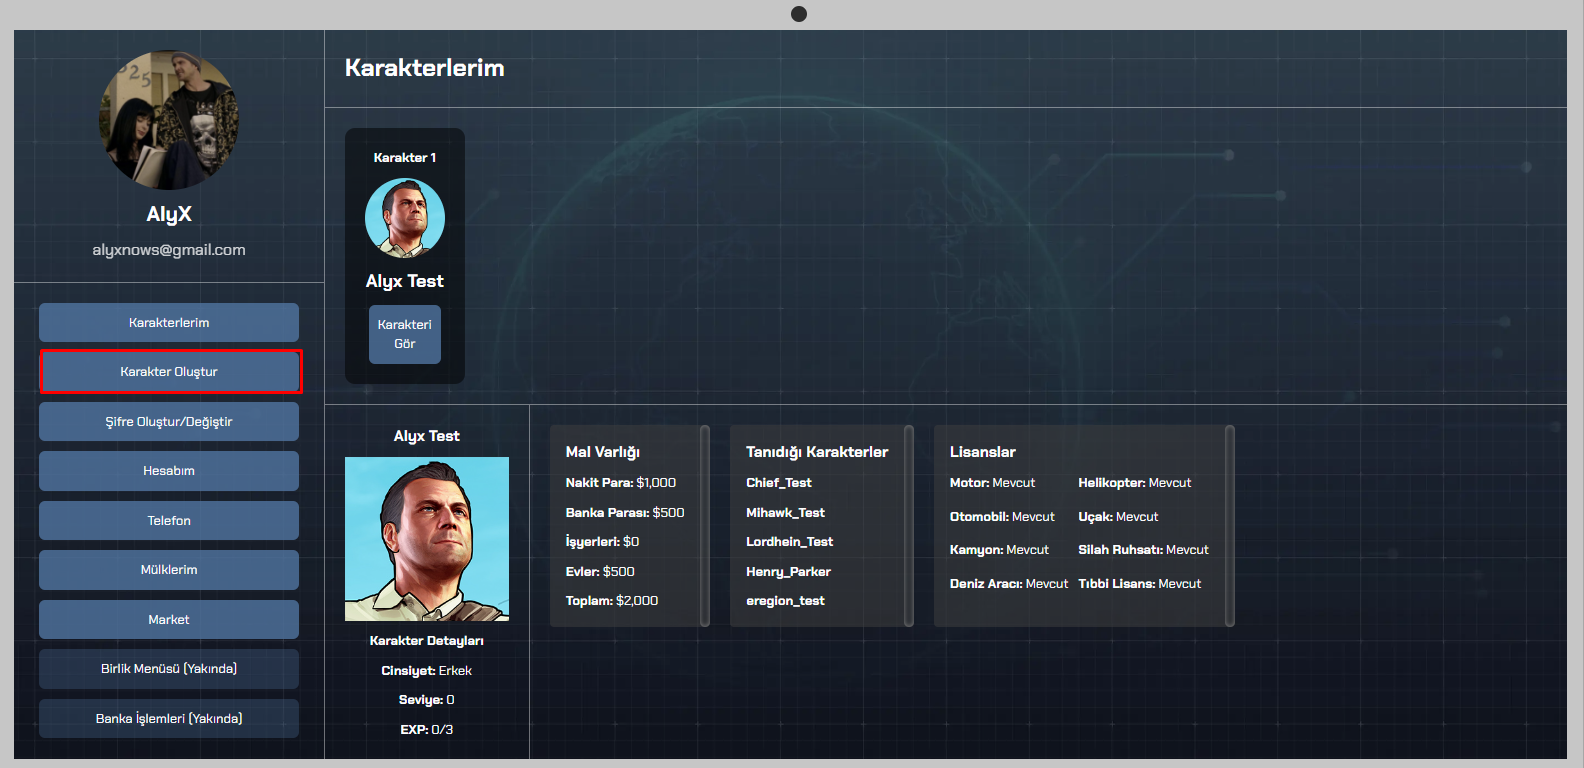Open the Karakterlerim menu item
Viewport: 1584px width, 768px height.
click(169, 323)
